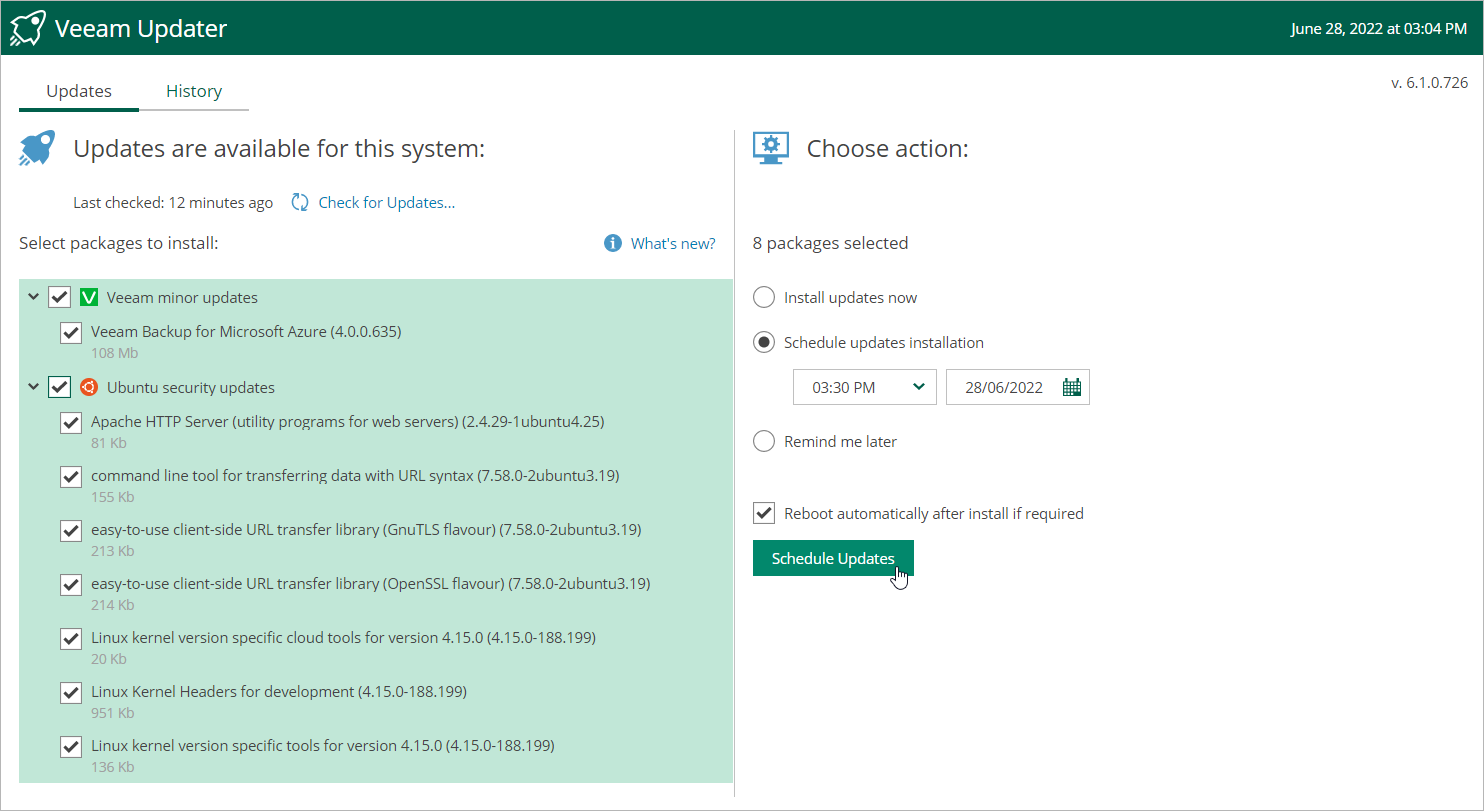1484x811 pixels.
Task: Select Schedule updates installation radio button
Action: pos(764,342)
